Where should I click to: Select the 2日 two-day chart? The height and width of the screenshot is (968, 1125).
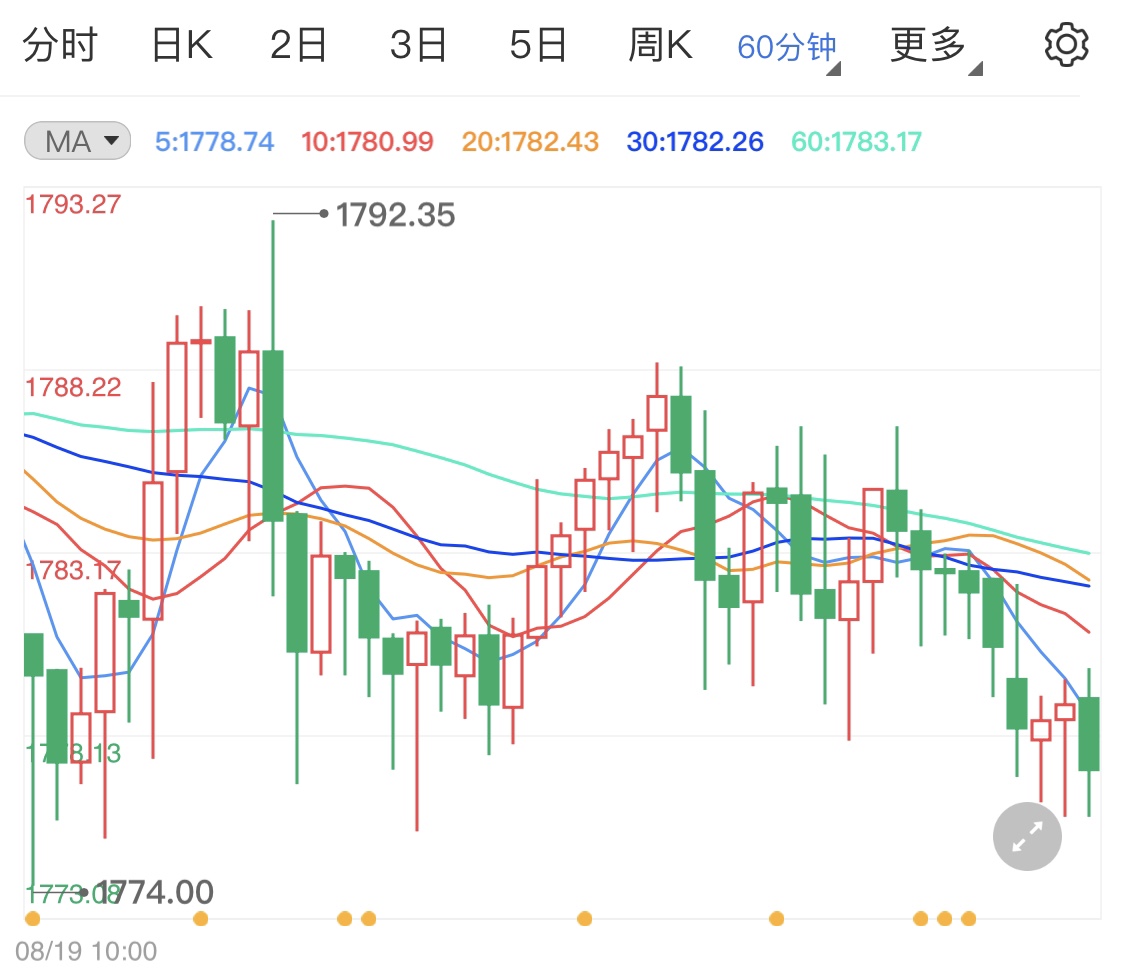[298, 42]
